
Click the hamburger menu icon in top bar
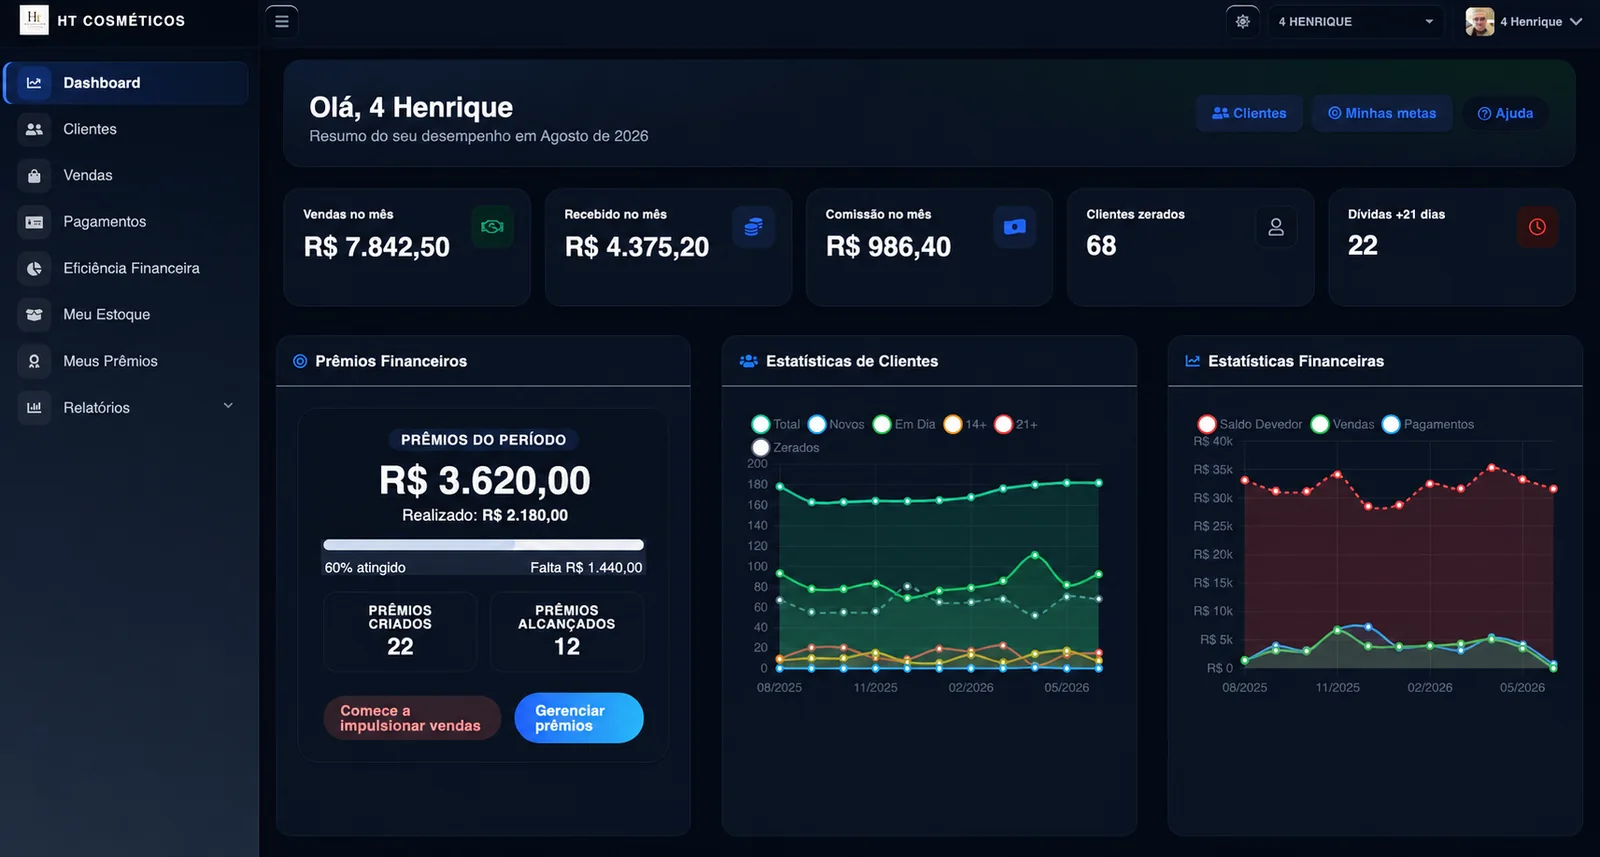pos(282,21)
